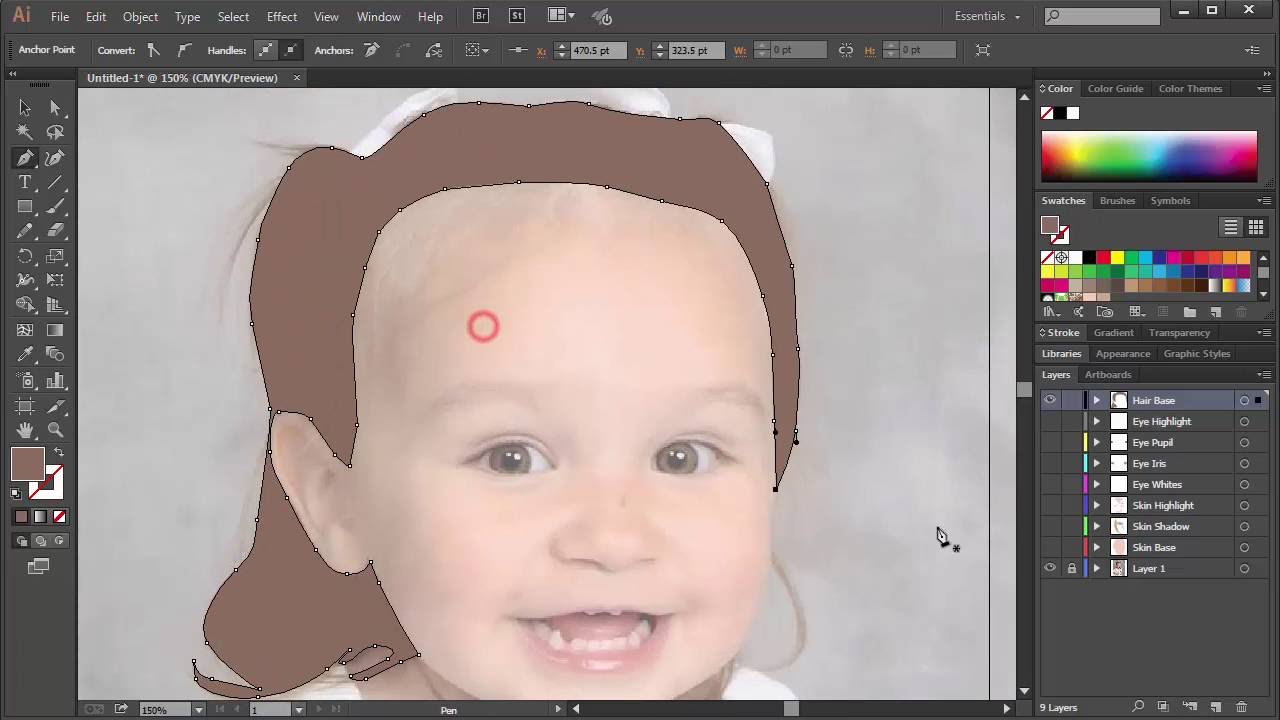Select the Hand tool

[x=25, y=430]
